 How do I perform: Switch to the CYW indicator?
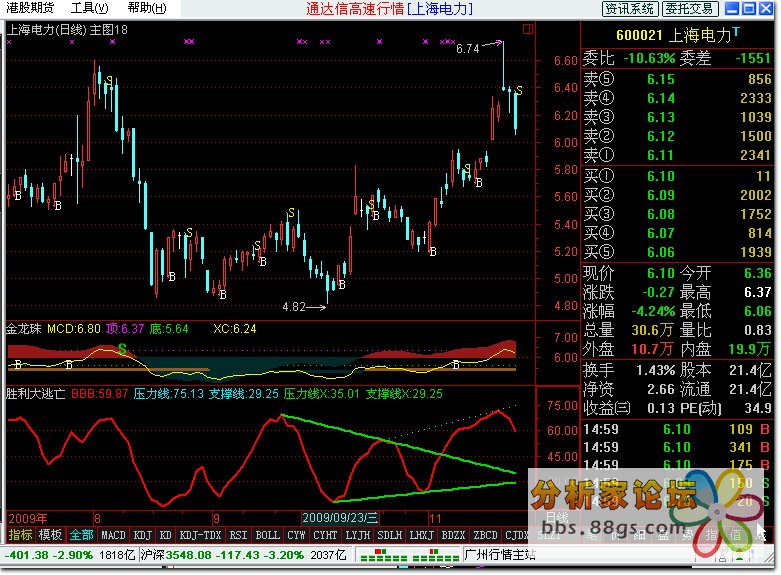coord(296,535)
